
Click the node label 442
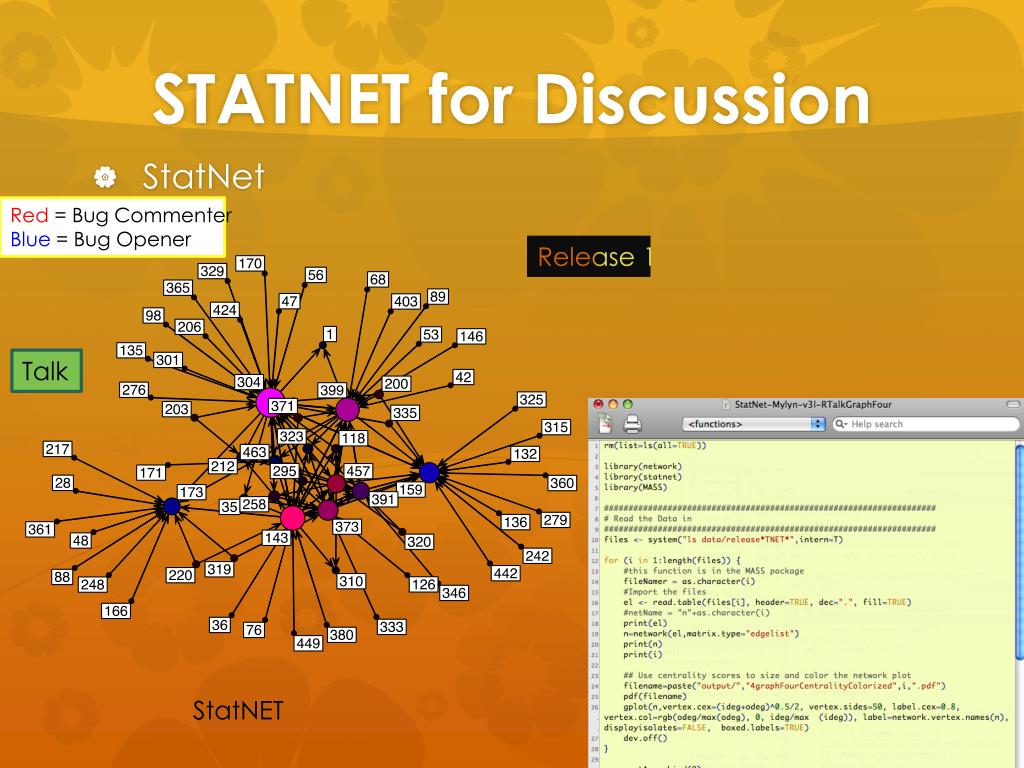tap(506, 573)
